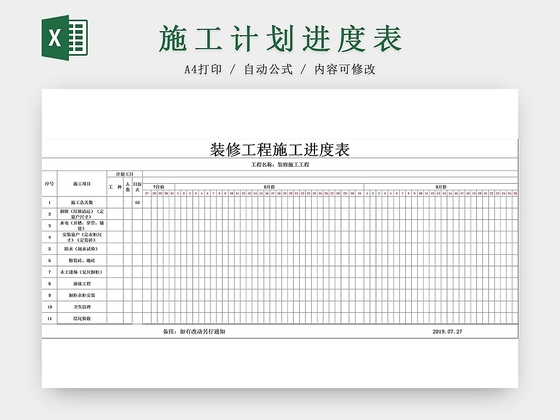Click the 工 种 column header
The height and width of the screenshot is (420, 560).
(115, 187)
